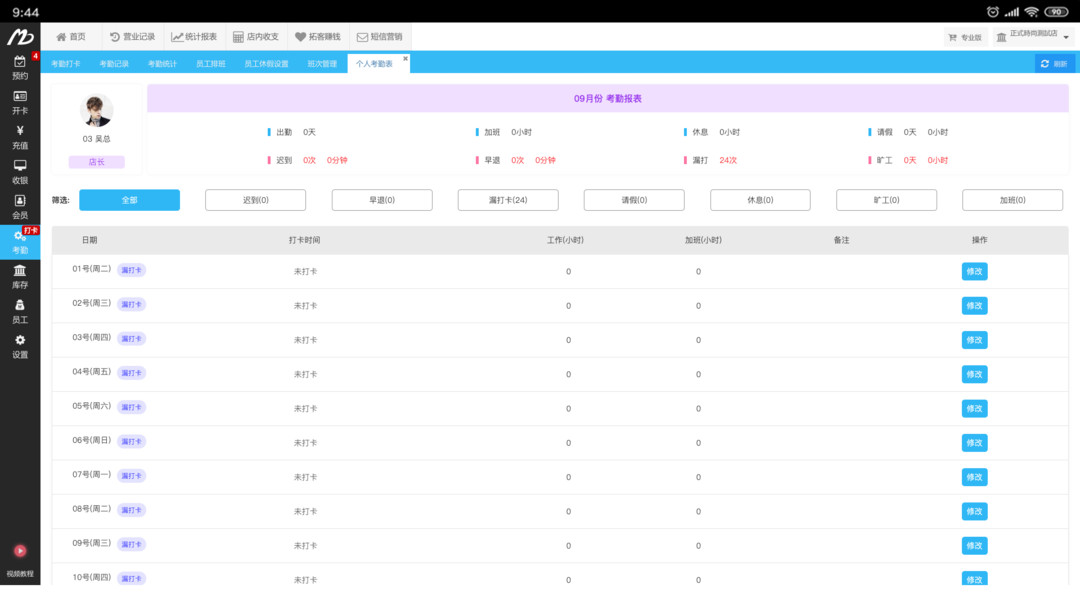Image resolution: width=1080 pixels, height=607 pixels.
Task: Open the 充值 recharge sidebar icon
Action: tap(19, 139)
